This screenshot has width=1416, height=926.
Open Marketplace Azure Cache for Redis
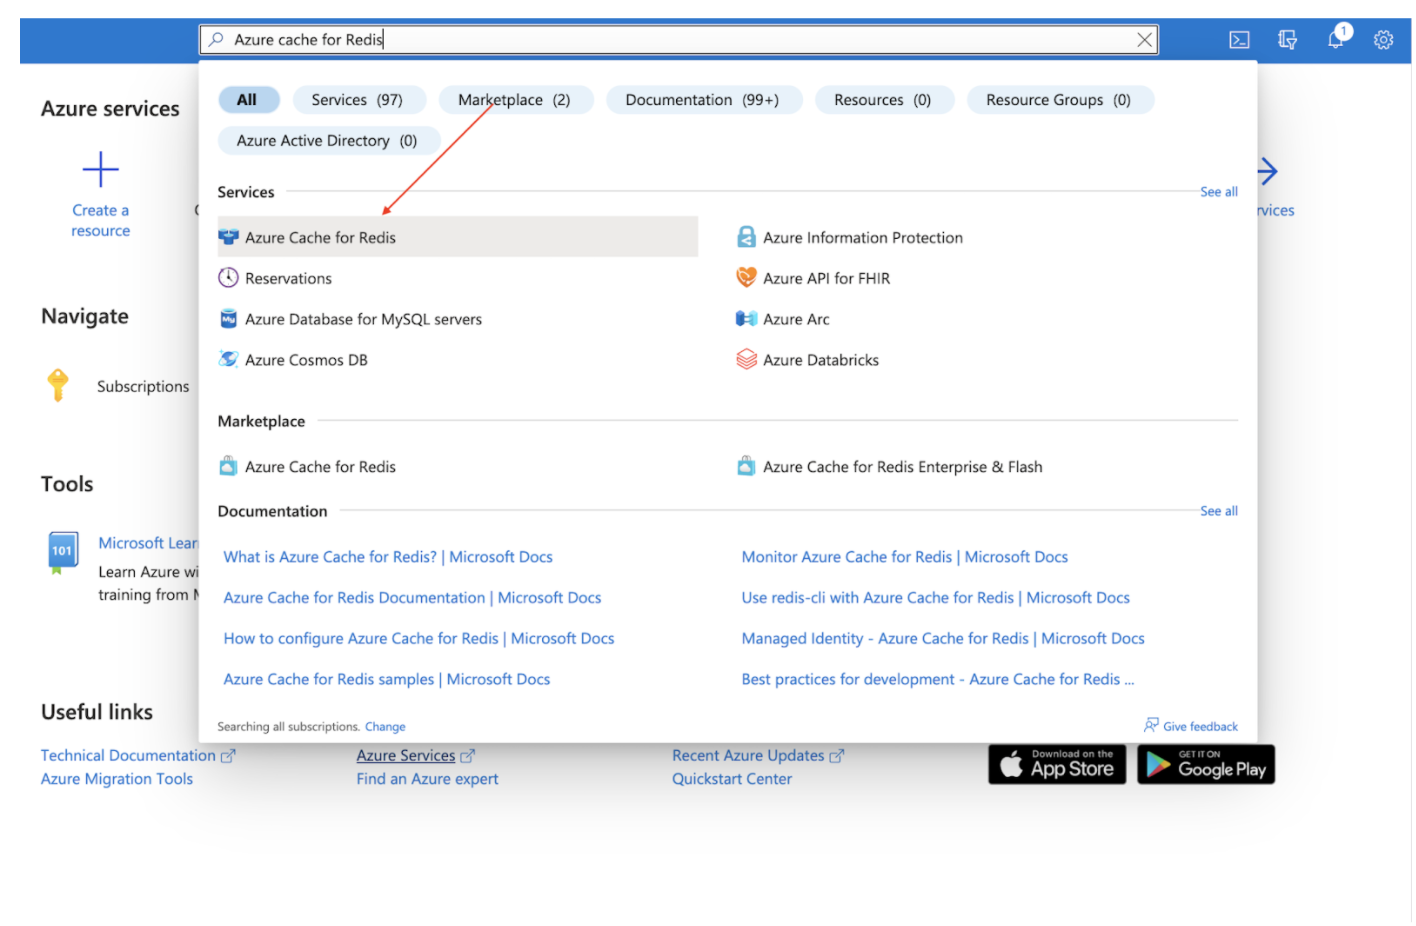[x=320, y=467]
